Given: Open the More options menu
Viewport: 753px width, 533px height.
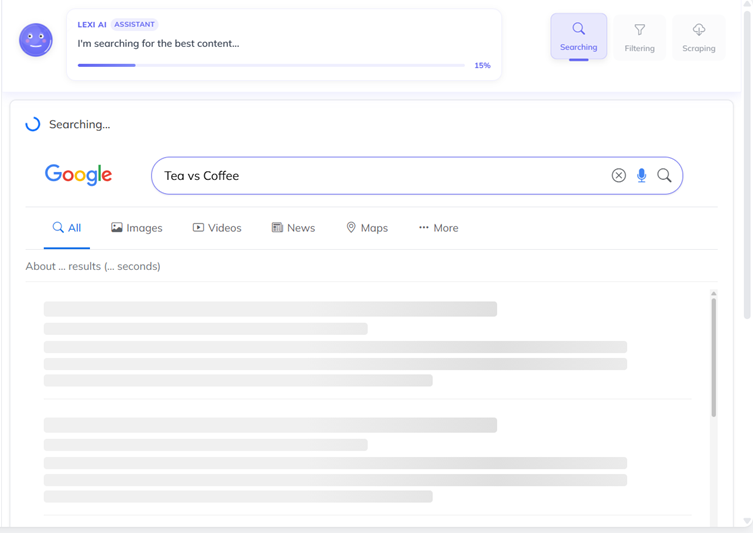Looking at the screenshot, I should 438,228.
